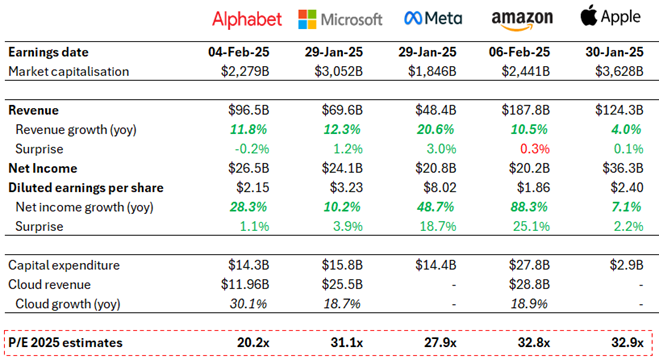
Task: Click the Apple logo icon
Action: pyautogui.click(x=588, y=16)
